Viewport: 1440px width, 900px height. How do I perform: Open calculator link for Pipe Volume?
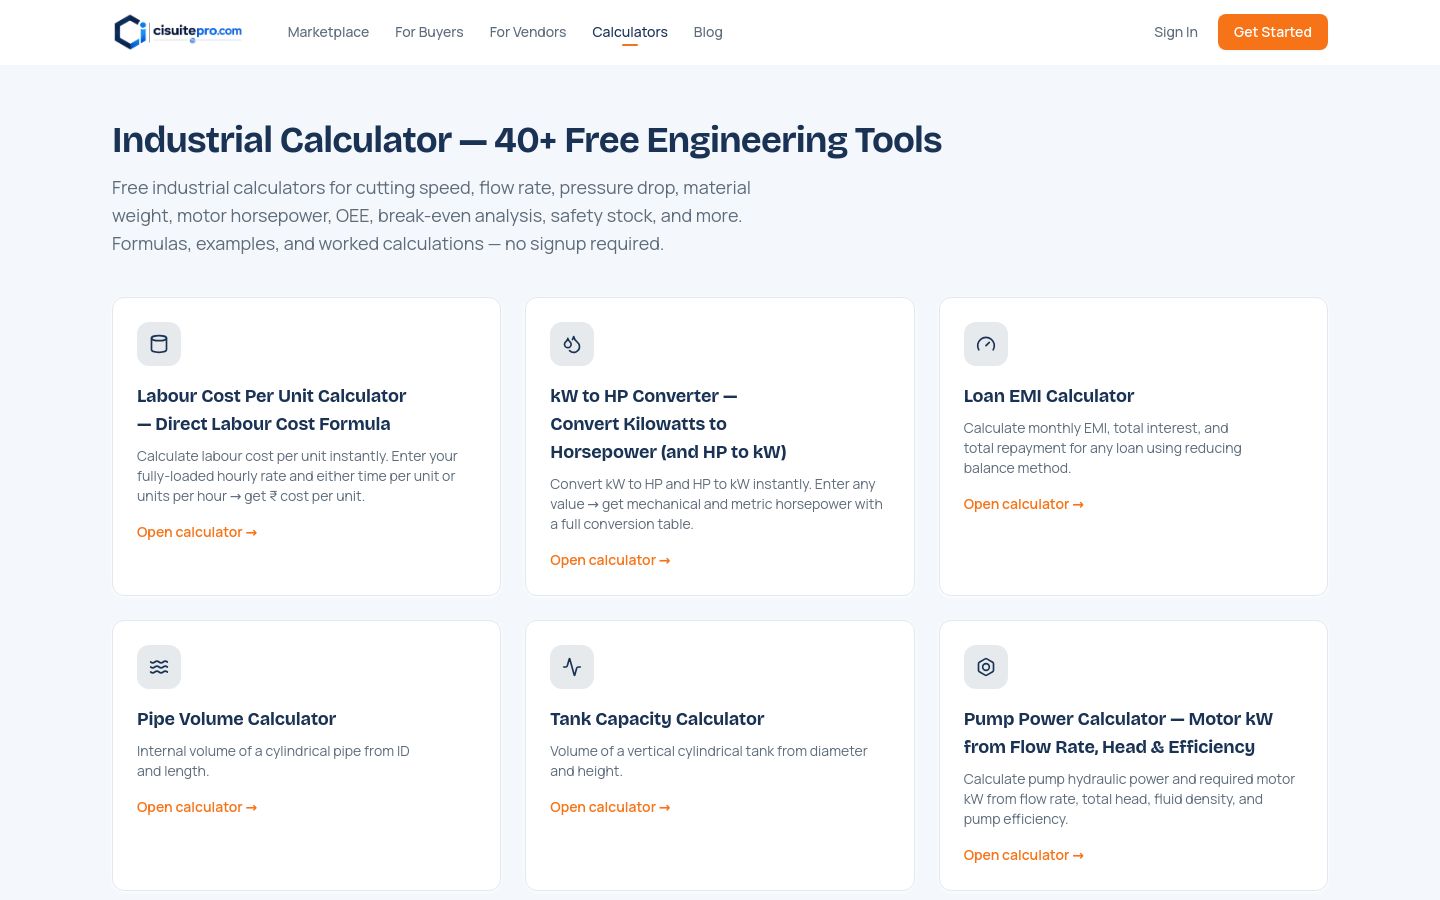[197, 807]
